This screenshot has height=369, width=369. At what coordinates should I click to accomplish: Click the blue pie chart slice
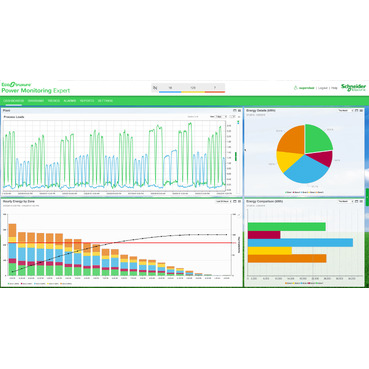[305, 170]
